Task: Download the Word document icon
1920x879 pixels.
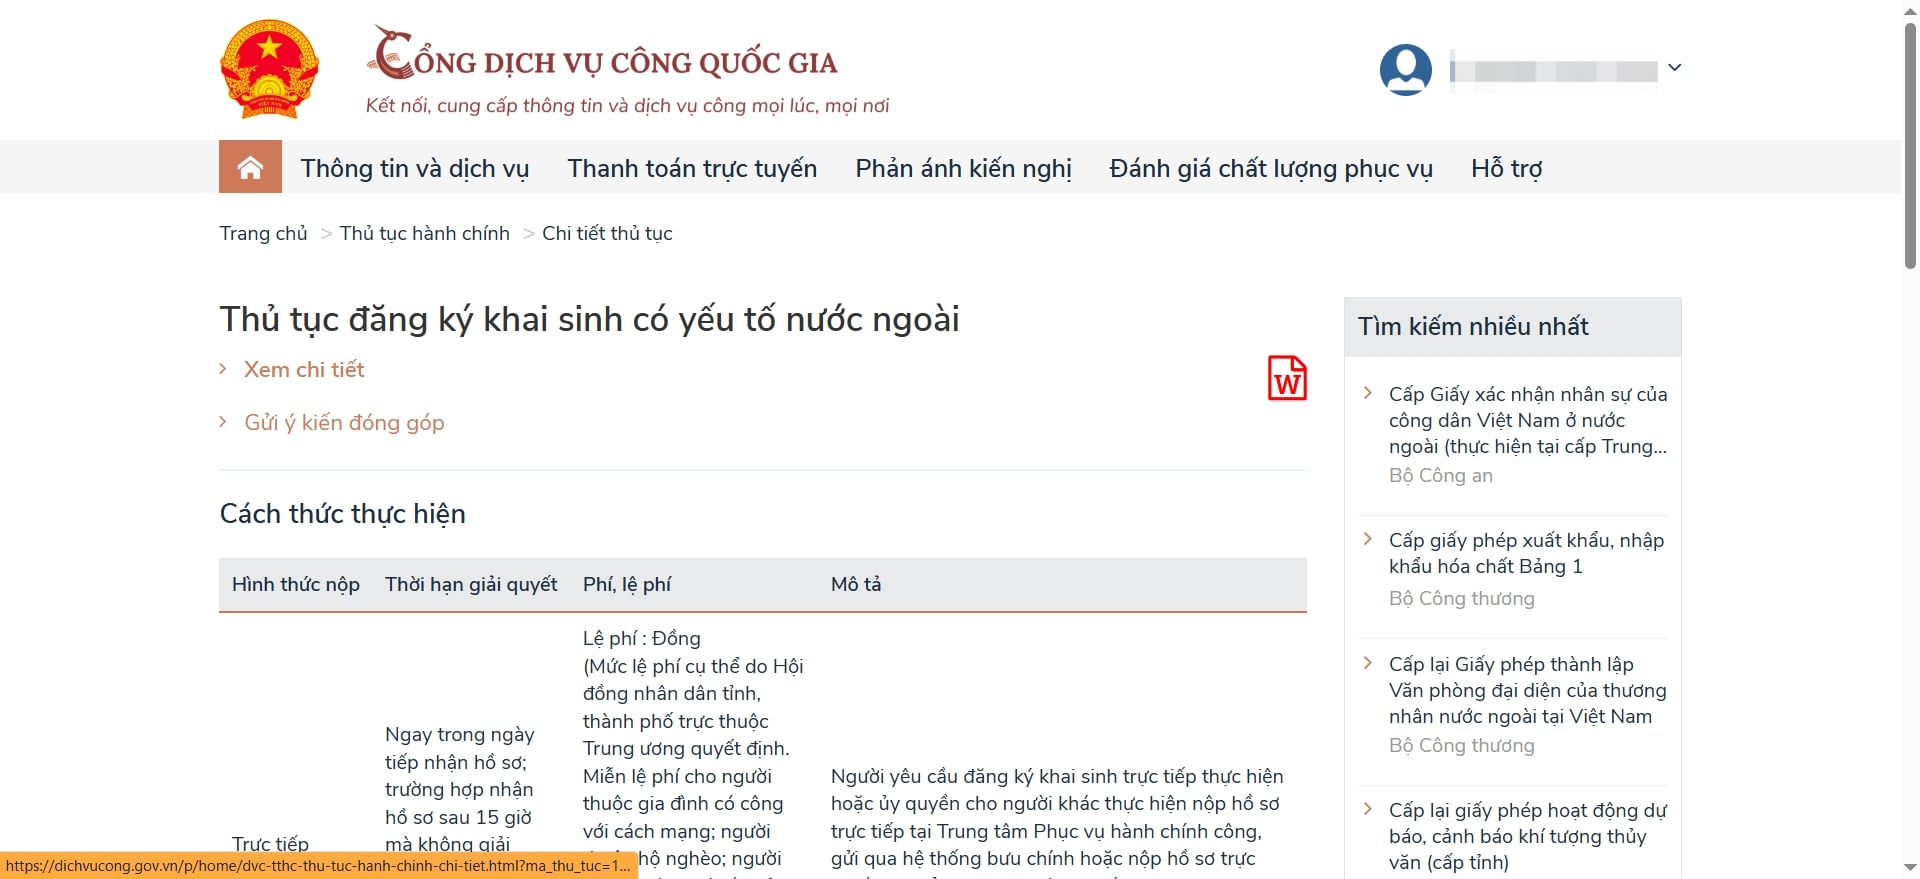Action: point(1287,378)
